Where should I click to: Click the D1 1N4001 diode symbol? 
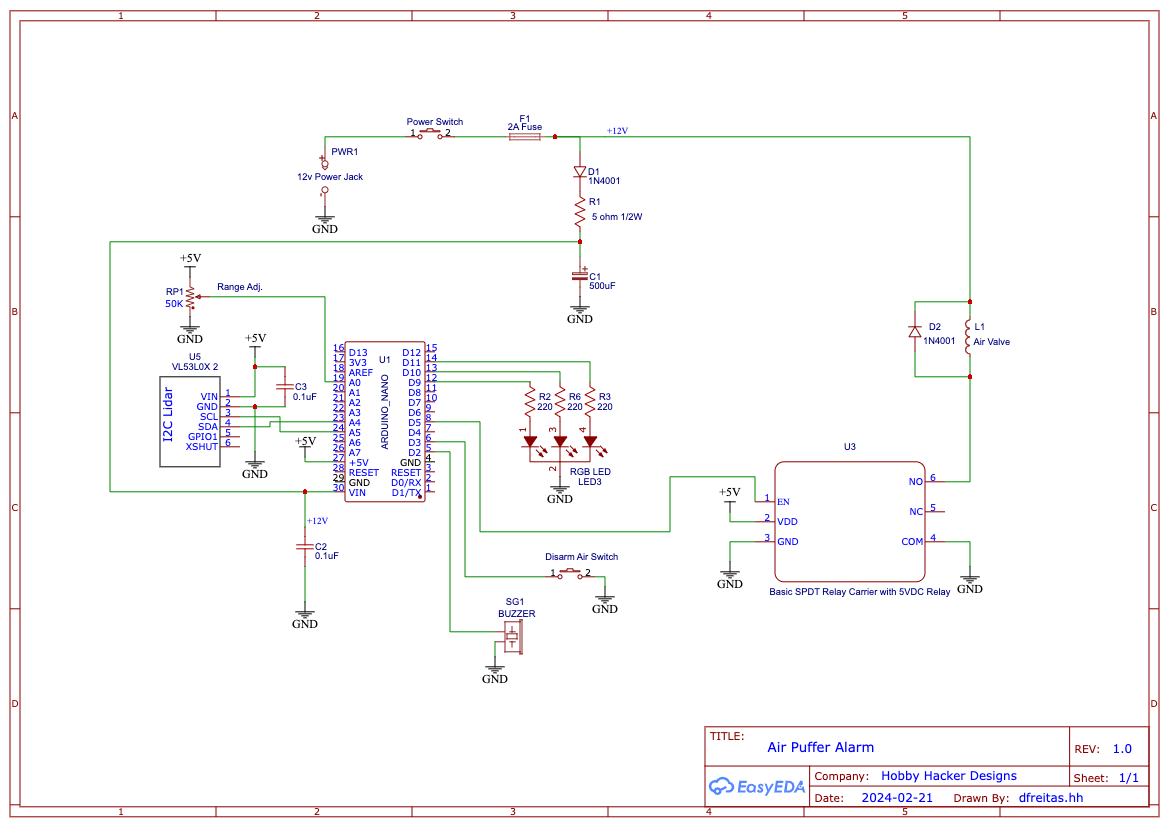coord(580,172)
